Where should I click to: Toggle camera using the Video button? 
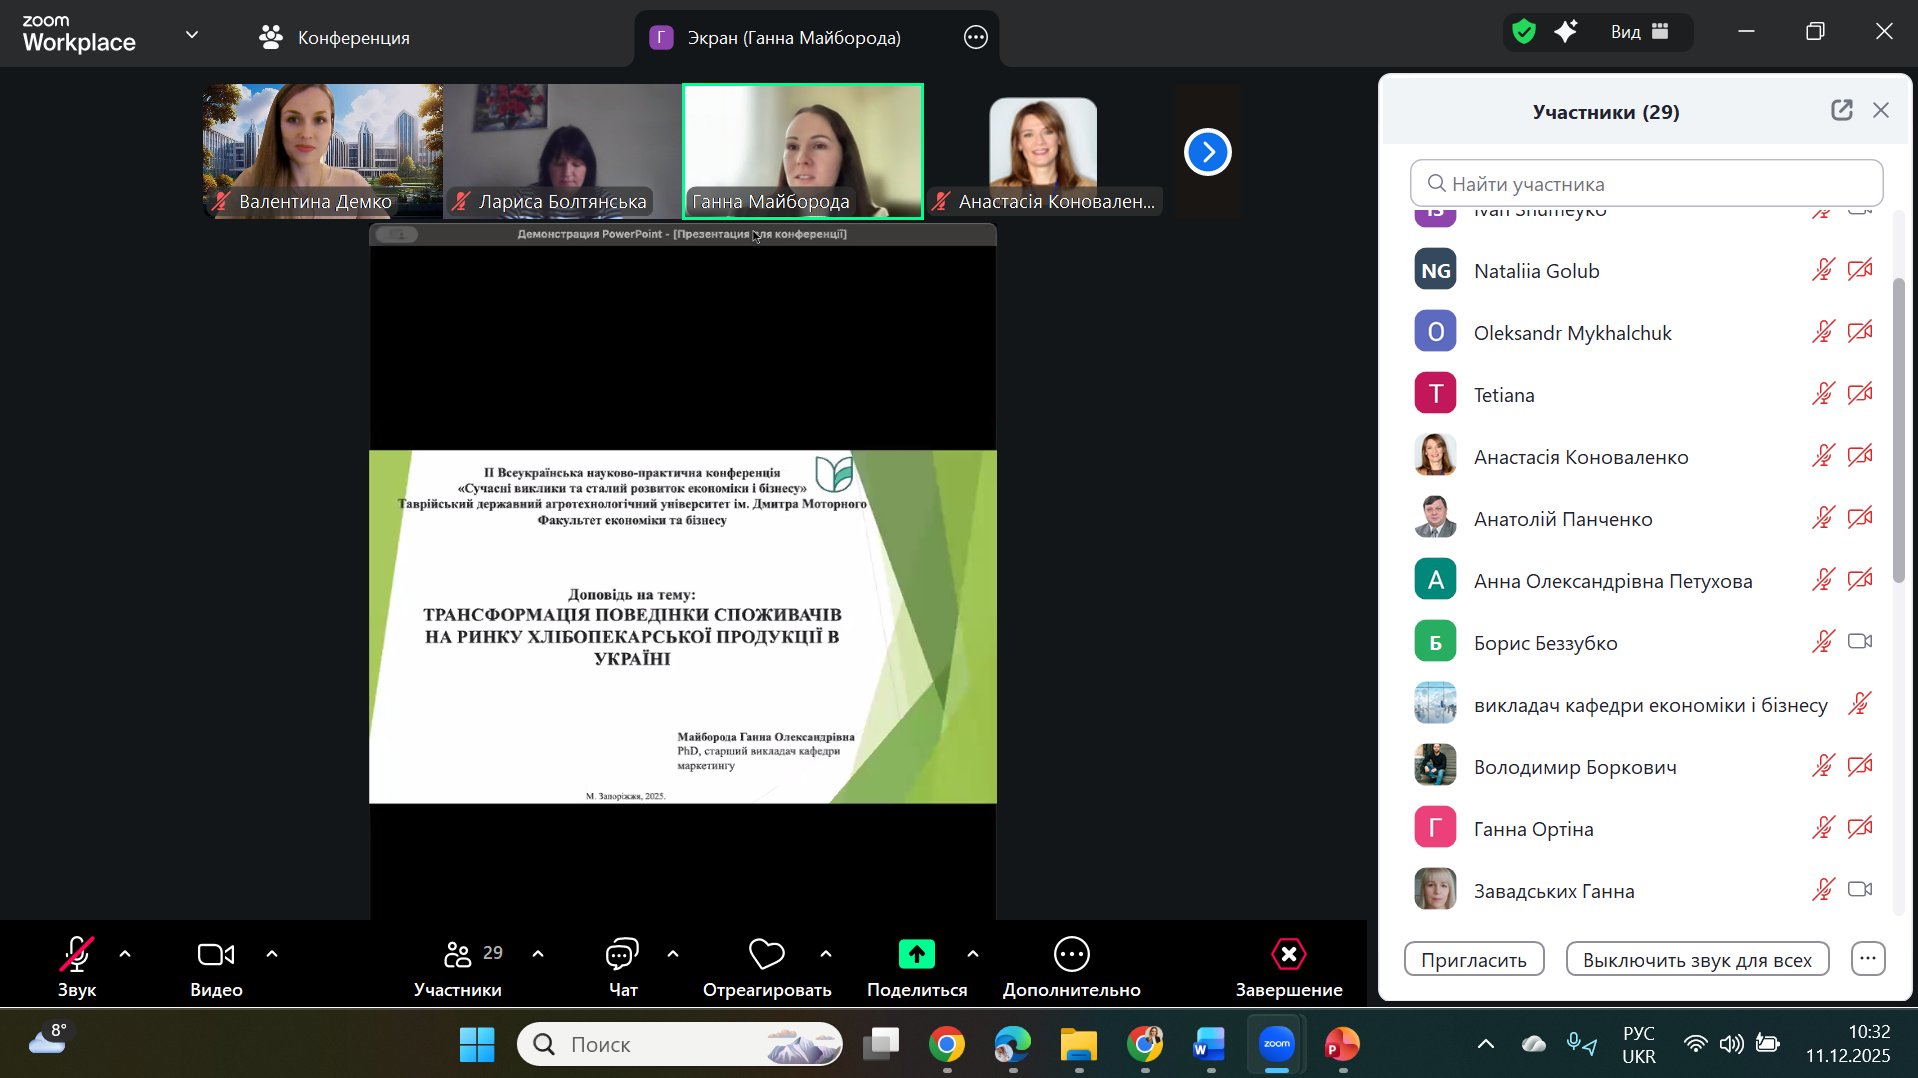click(216, 955)
